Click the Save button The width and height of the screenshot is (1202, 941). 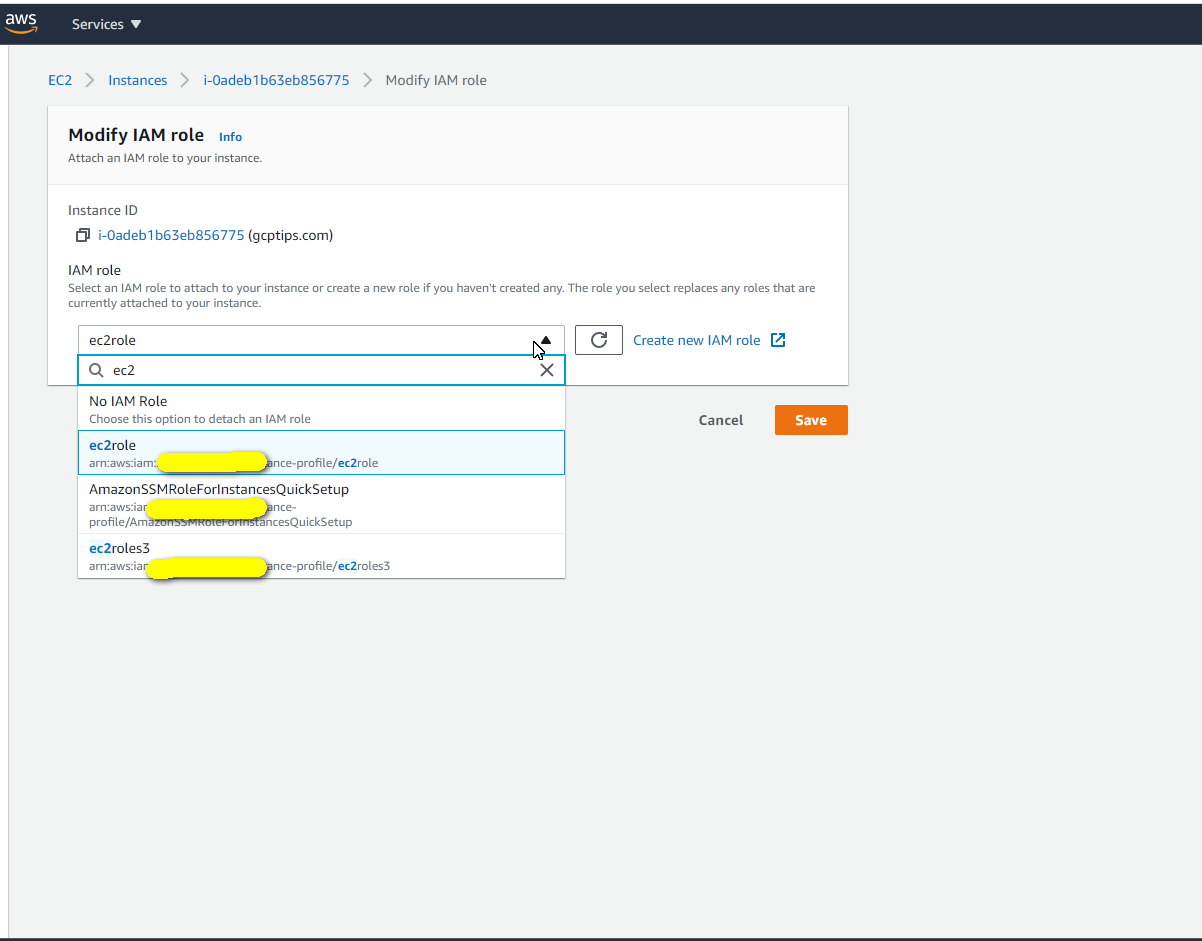tap(810, 420)
